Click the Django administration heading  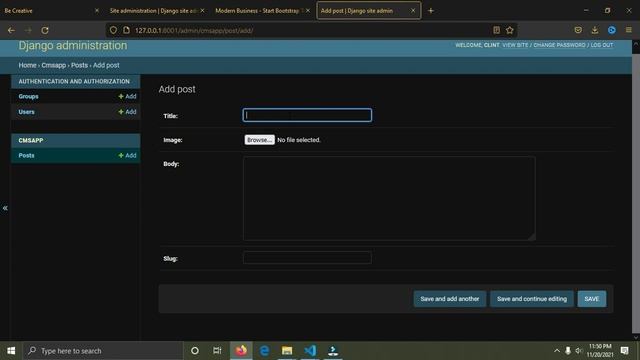click(73, 45)
